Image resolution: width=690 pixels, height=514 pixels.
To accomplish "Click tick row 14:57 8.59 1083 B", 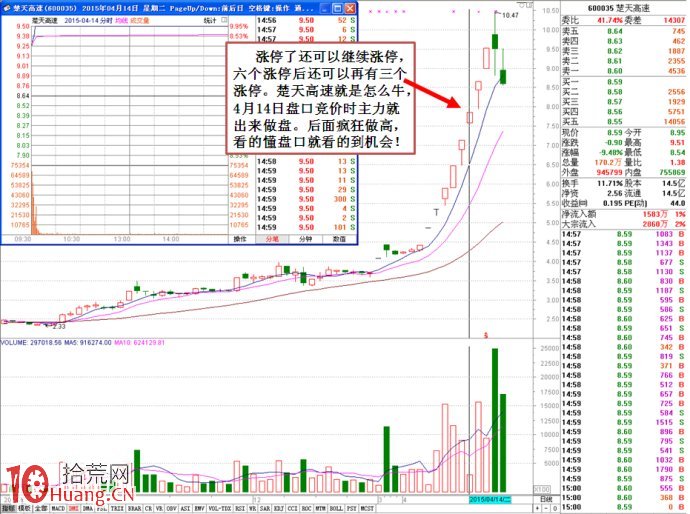I will tap(624, 234).
